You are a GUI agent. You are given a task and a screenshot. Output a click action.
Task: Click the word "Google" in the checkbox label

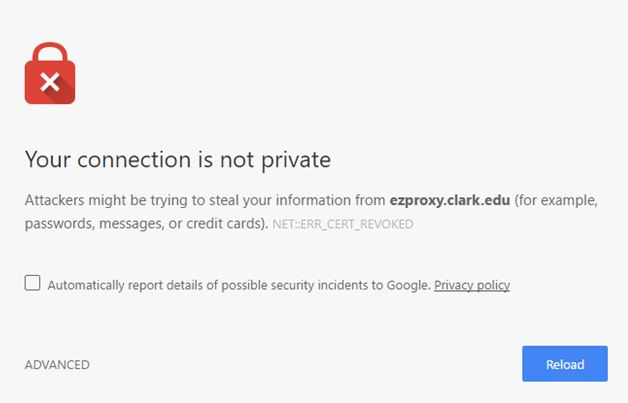[x=408, y=285]
